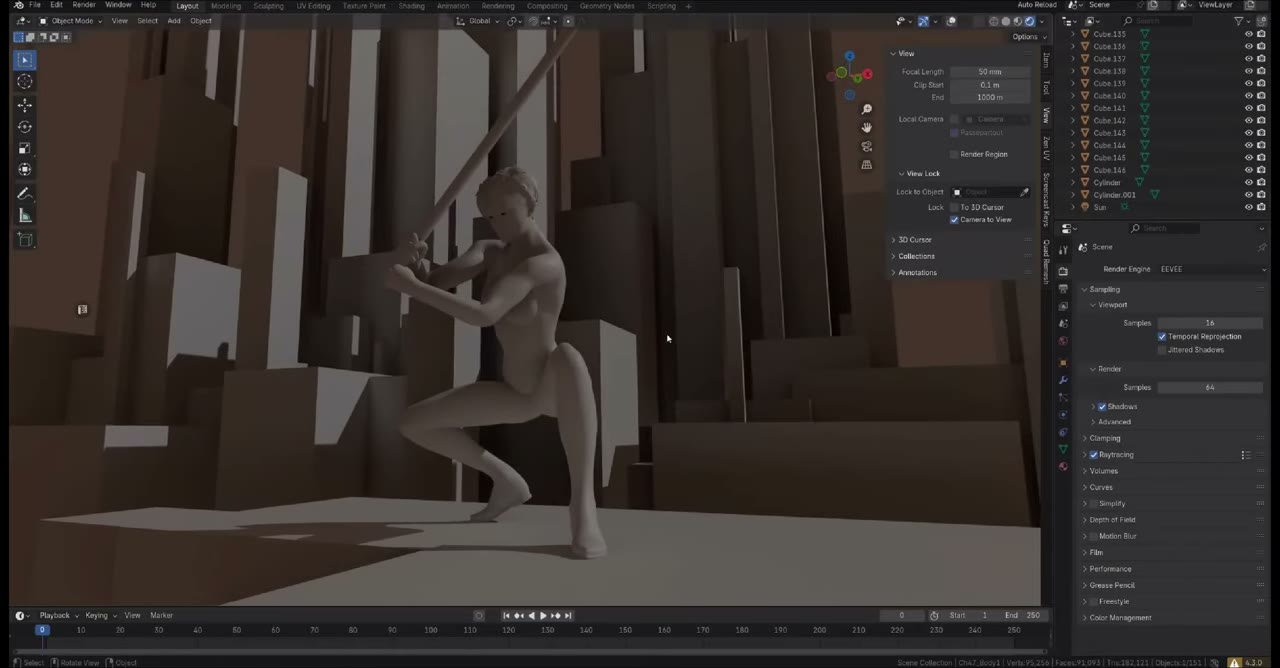Enable Lock To 3D Cursor checkbox

coord(954,208)
